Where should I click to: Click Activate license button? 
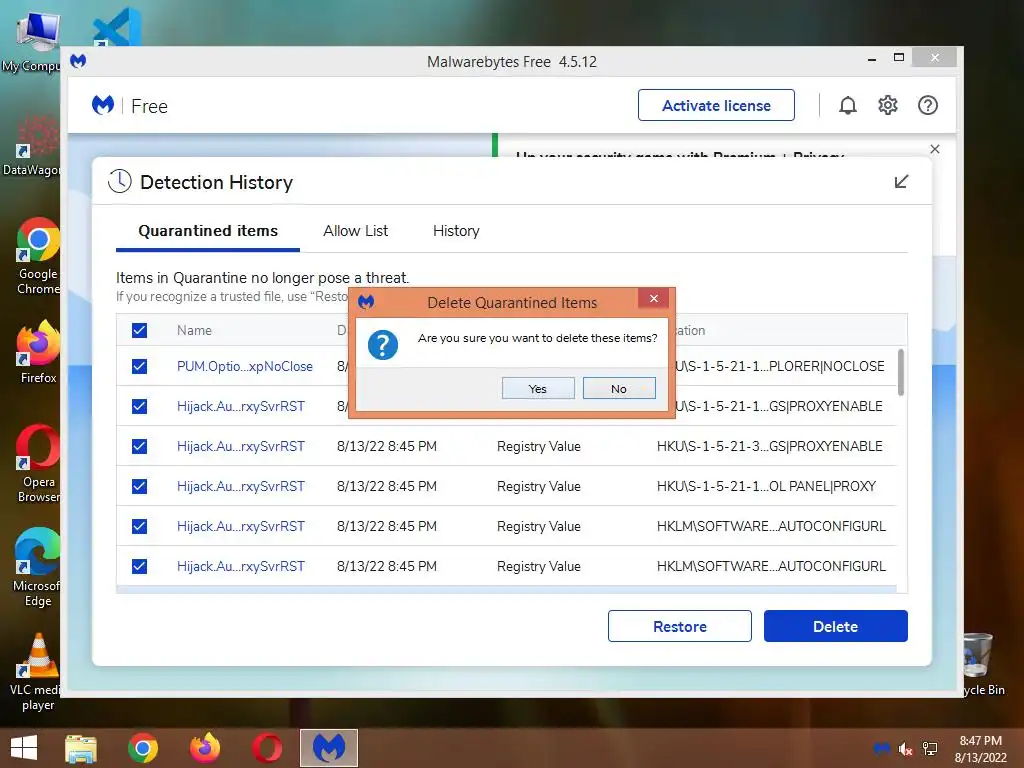[x=716, y=105]
